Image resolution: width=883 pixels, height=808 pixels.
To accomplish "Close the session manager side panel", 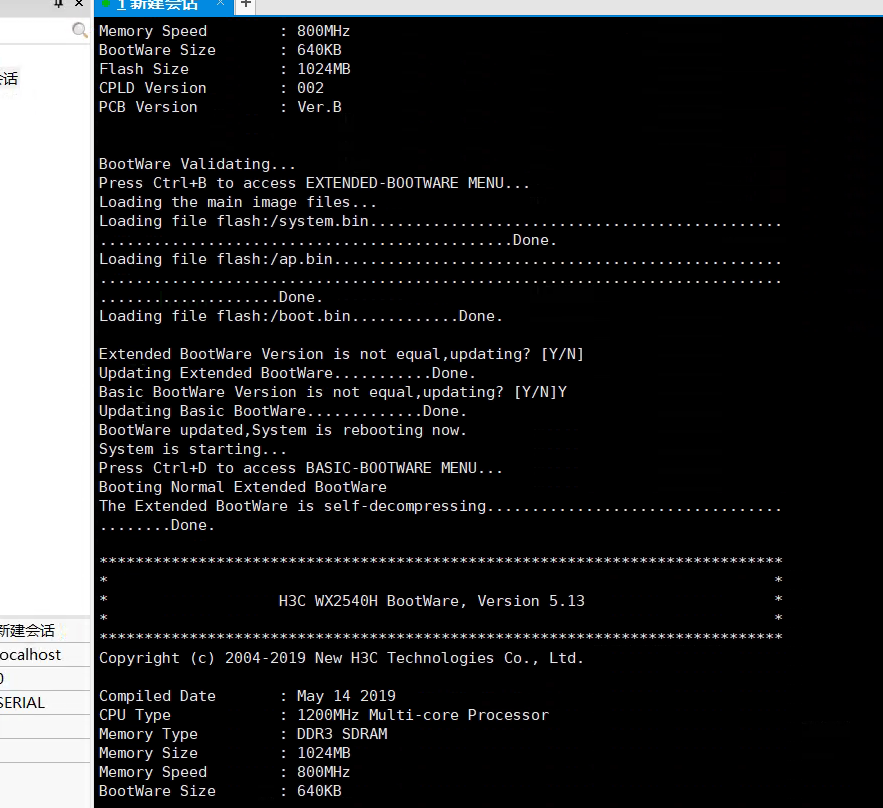I will pyautogui.click(x=79, y=3).
